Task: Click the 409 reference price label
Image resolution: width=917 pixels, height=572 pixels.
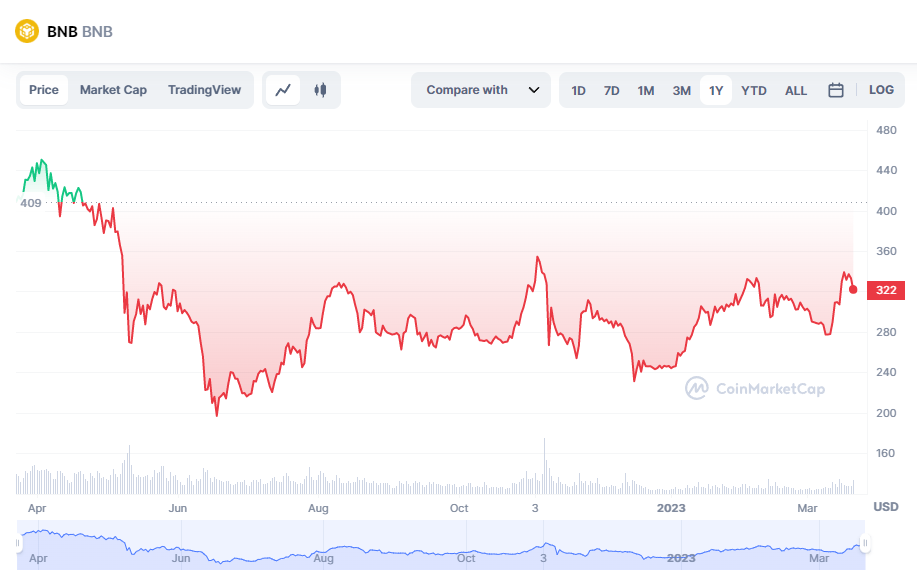Action: point(30,204)
